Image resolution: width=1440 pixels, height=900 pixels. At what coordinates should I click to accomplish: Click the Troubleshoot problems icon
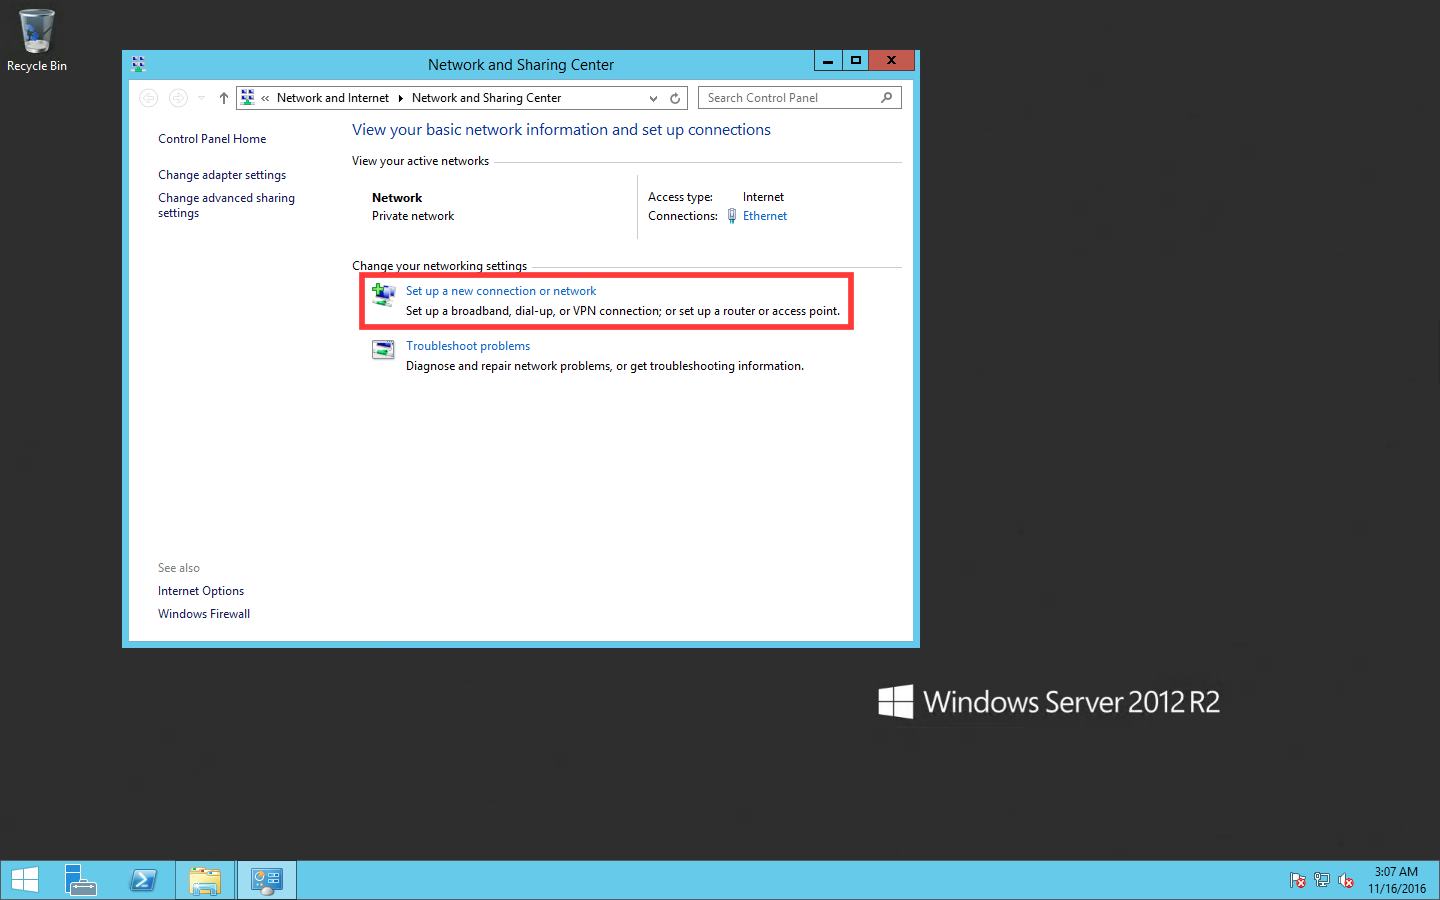click(x=383, y=350)
